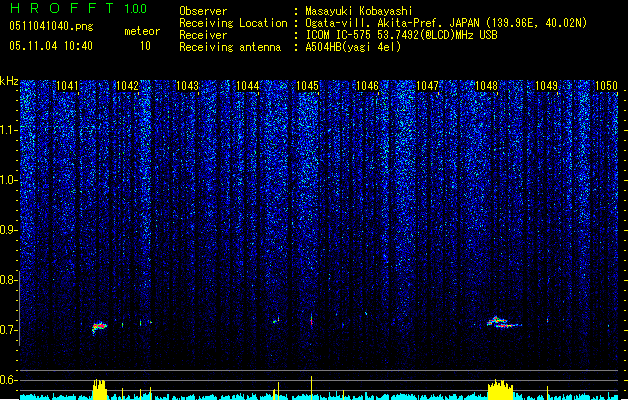Select the meteor count value 10

[145, 46]
